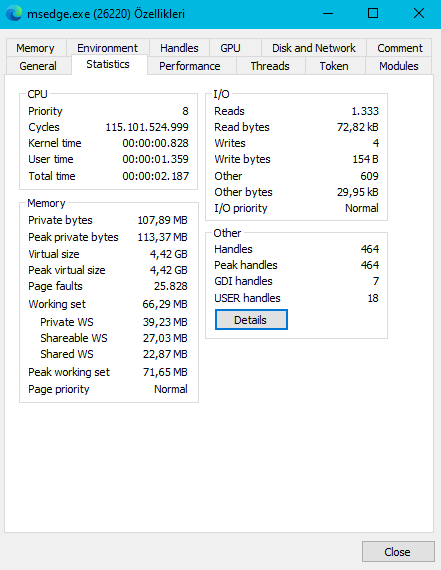Click the Statistics tab
The height and width of the screenshot is (570, 441).
(x=108, y=64)
